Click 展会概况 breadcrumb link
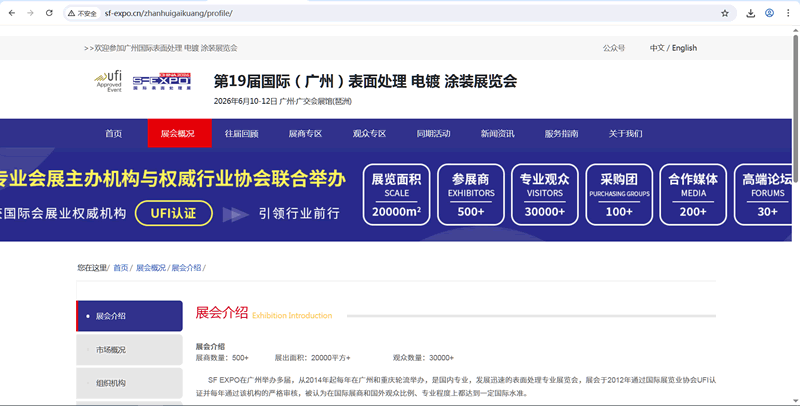This screenshot has height=406, width=800. [150, 268]
